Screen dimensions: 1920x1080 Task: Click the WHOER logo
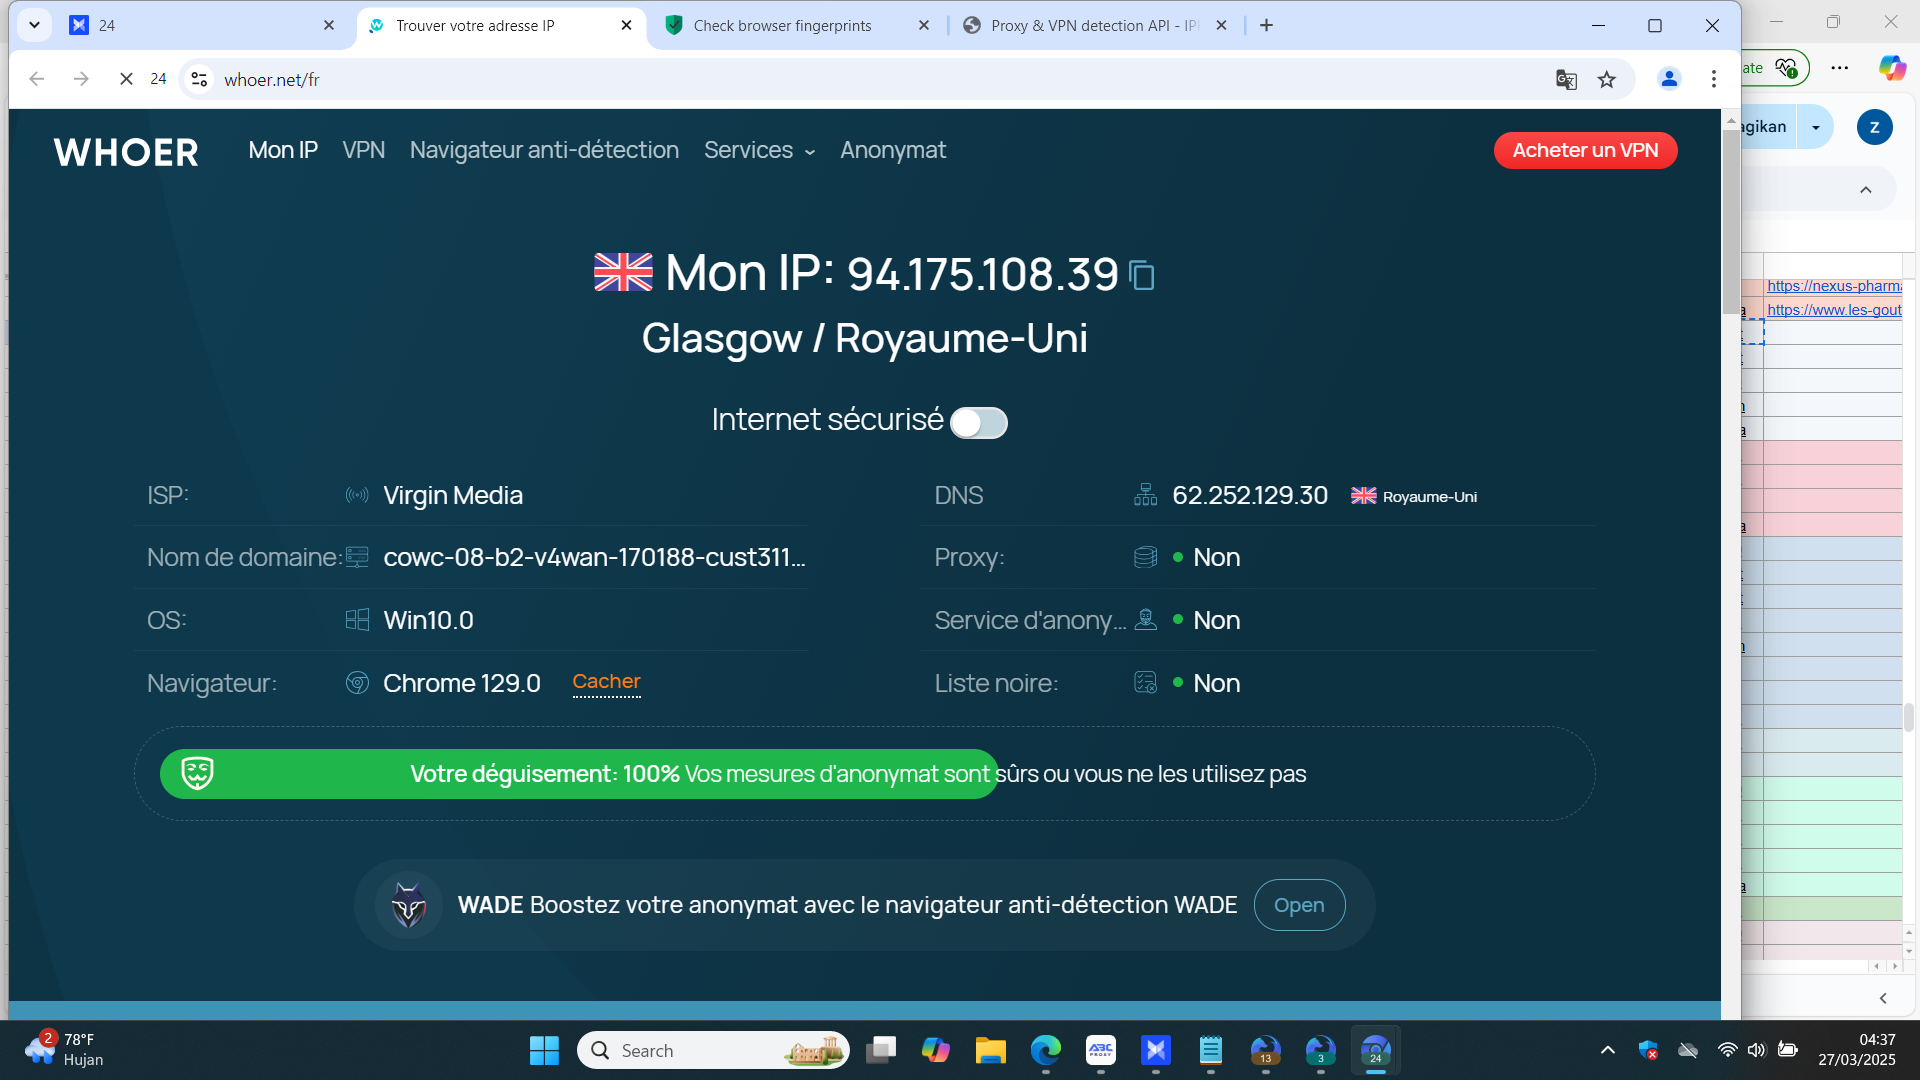126,152
